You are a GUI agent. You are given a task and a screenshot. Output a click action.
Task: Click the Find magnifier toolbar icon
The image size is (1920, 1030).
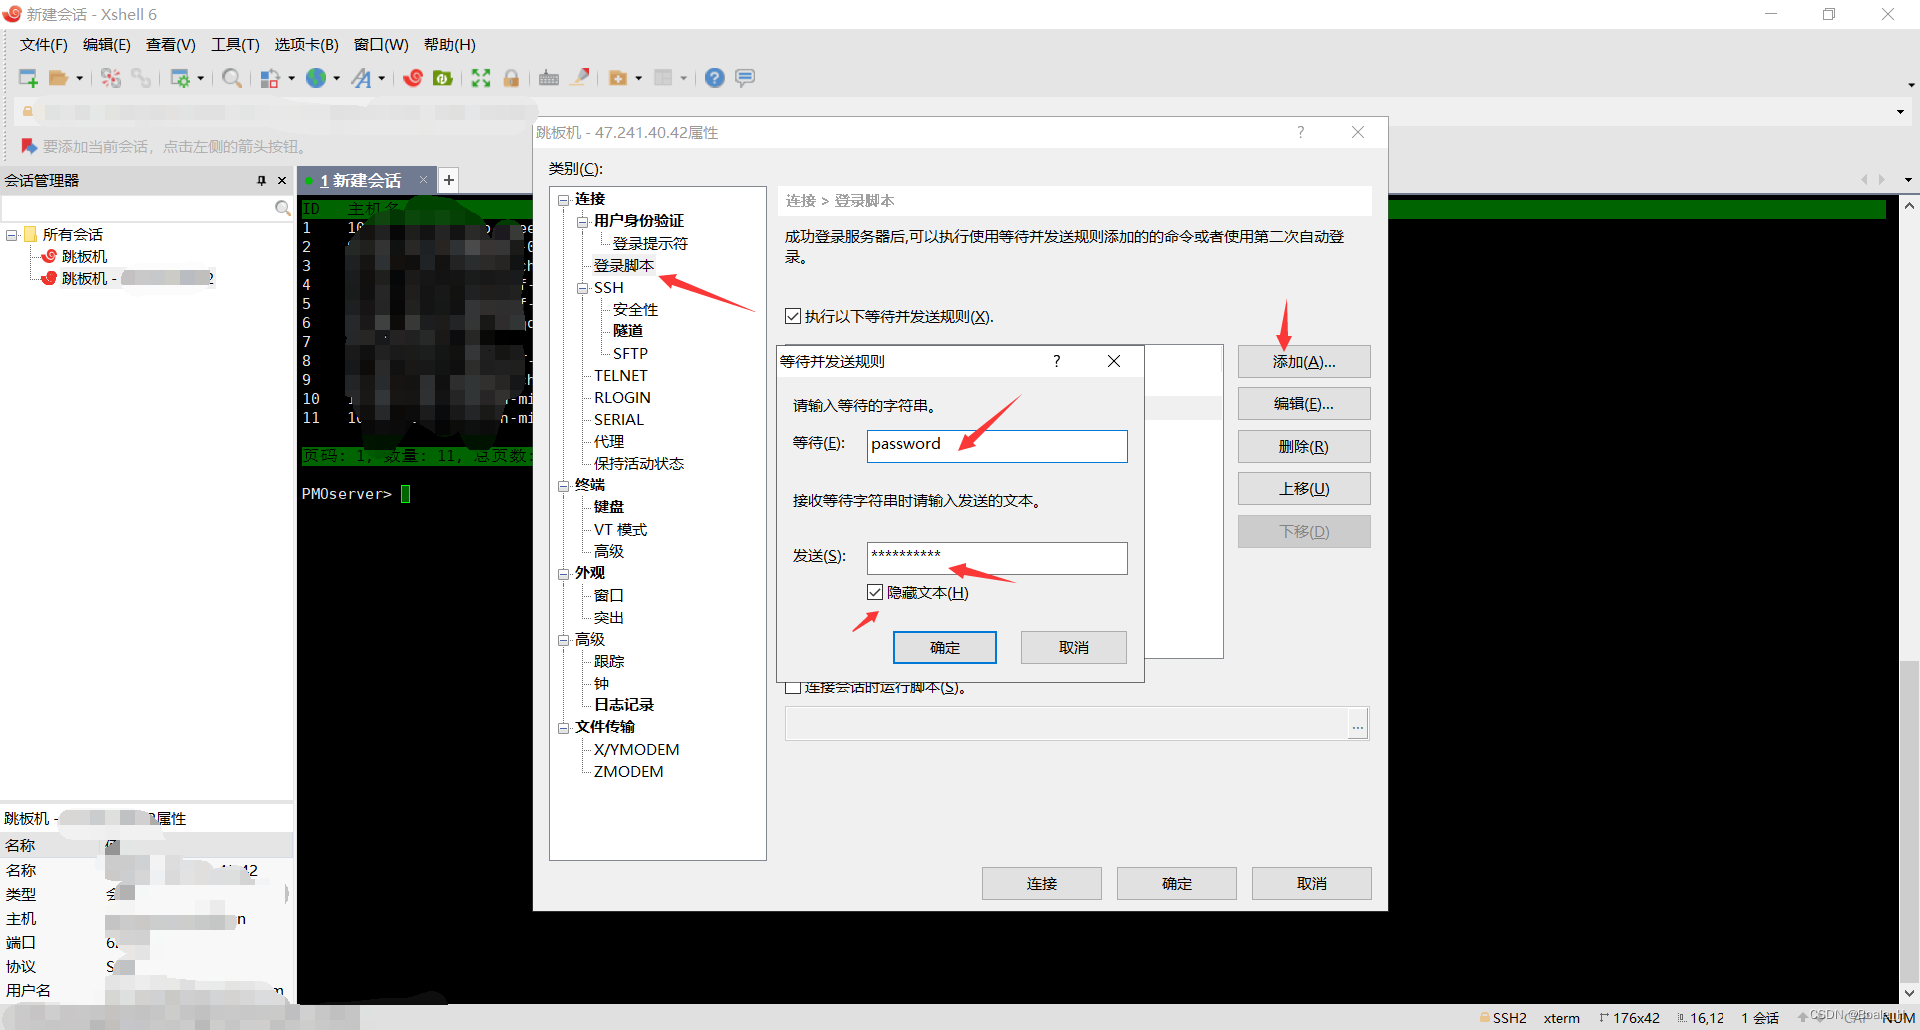tap(232, 78)
